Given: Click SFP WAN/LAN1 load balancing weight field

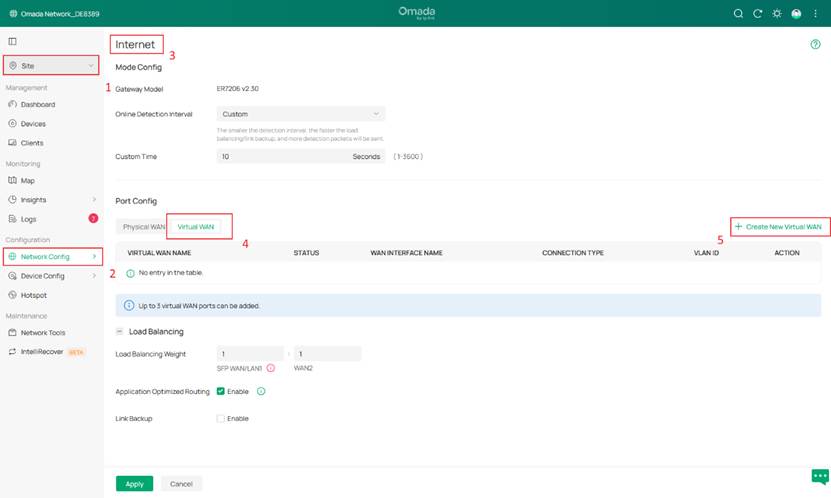Looking at the screenshot, I should tap(250, 354).
